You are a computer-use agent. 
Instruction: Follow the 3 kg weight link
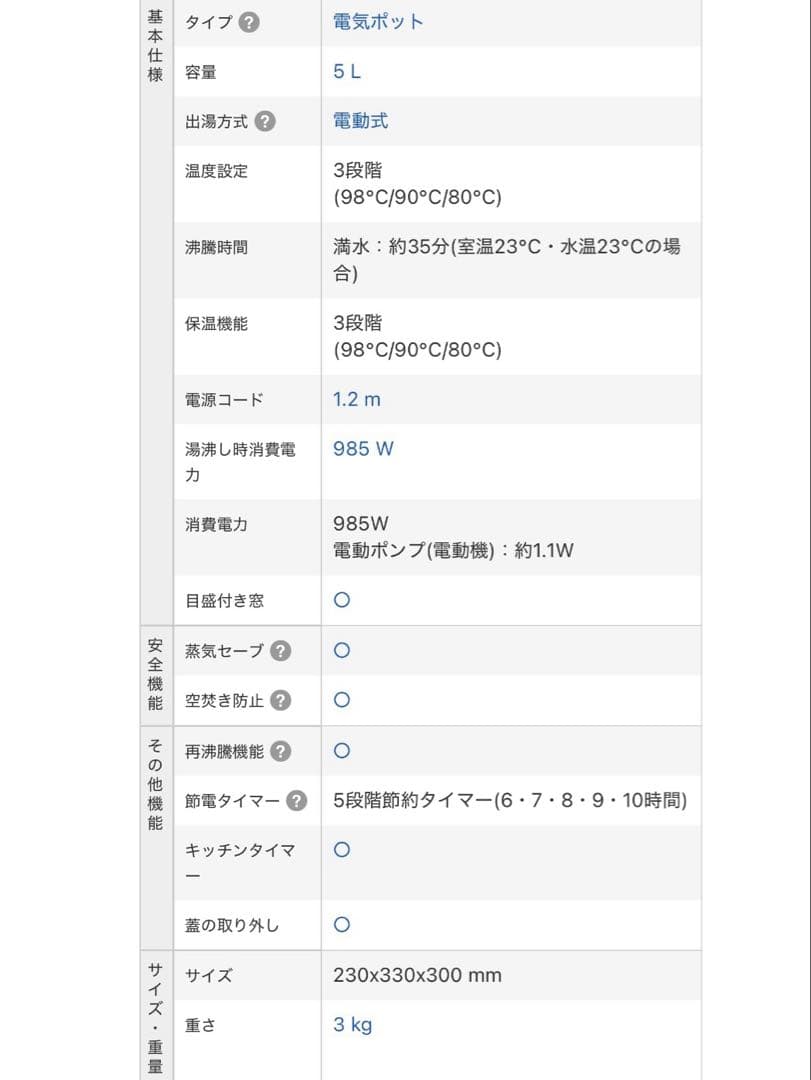(352, 1024)
